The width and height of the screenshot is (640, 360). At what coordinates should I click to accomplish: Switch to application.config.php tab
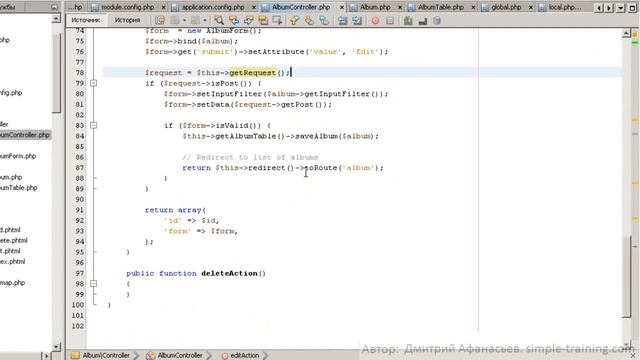pyautogui.click(x=212, y=7)
